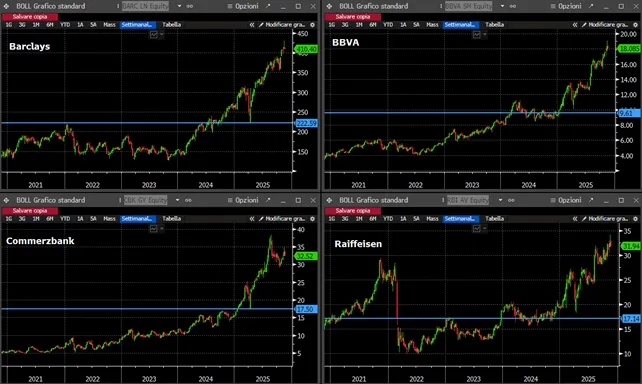The width and height of the screenshot is (642, 384).
Task: Pop out the Barclays chart with arrow icon
Action: click(x=268, y=6)
